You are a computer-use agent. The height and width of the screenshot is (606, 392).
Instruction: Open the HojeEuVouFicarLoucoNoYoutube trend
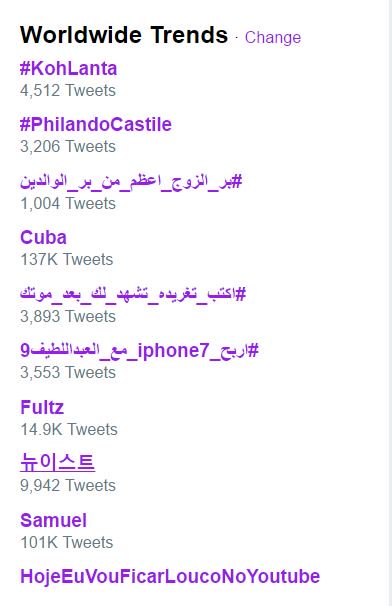coord(170,576)
